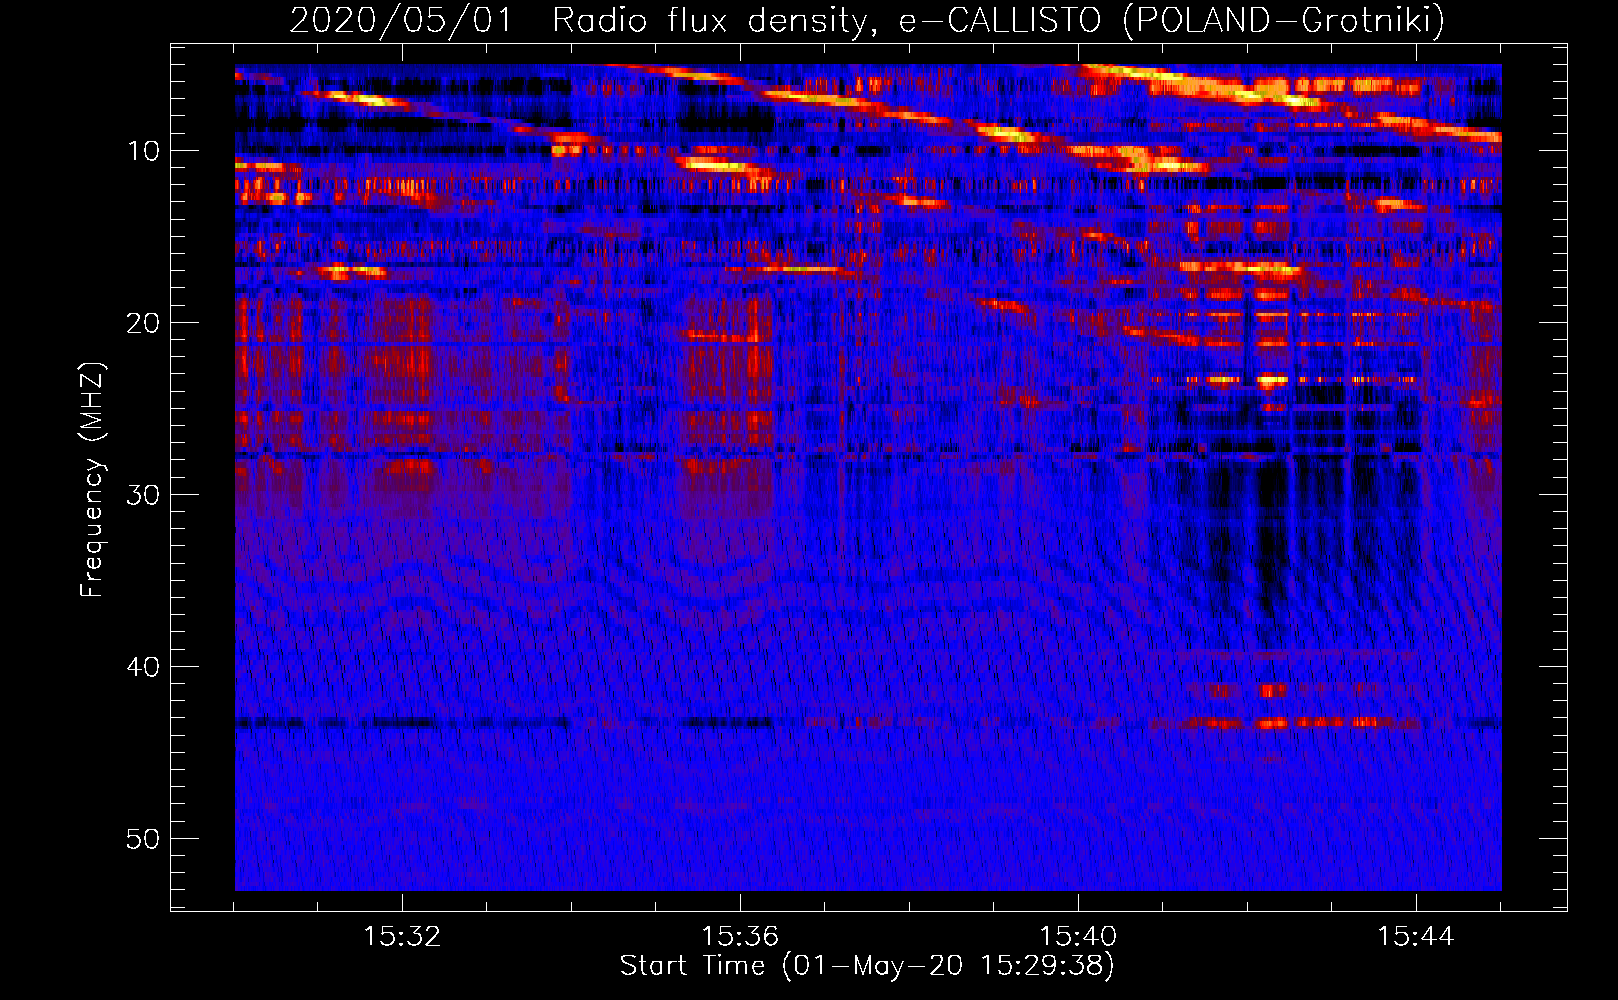
Task: Click the frequency tick label '20'
Action: click(x=144, y=323)
